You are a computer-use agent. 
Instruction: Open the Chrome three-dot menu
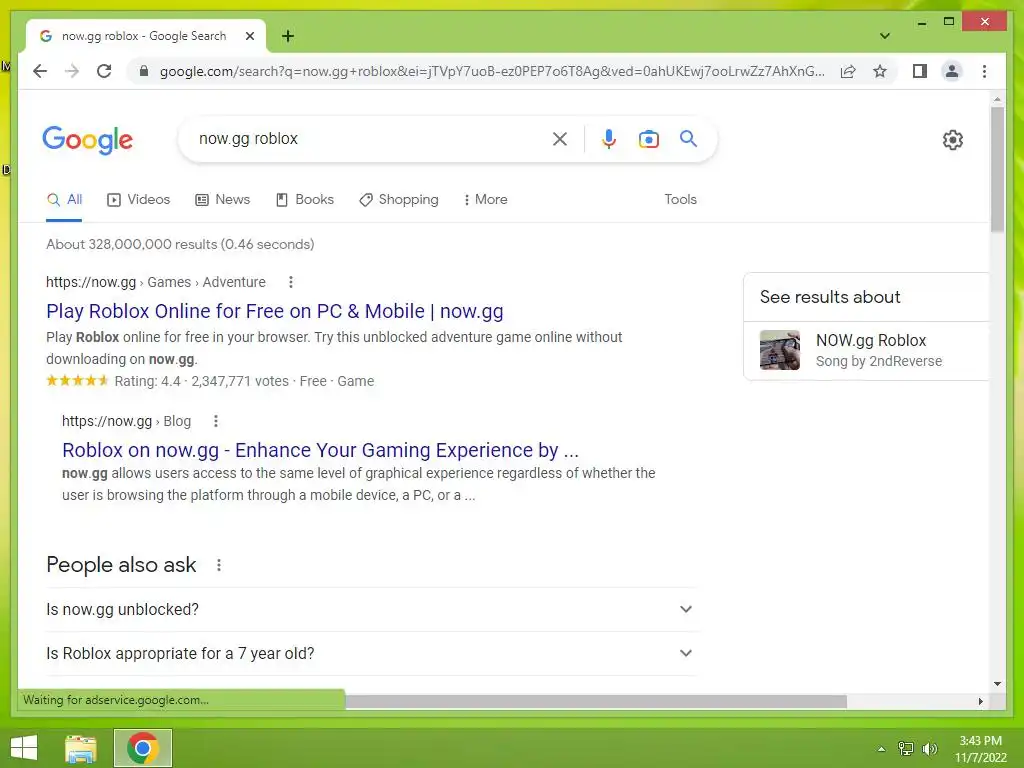pyautogui.click(x=984, y=71)
